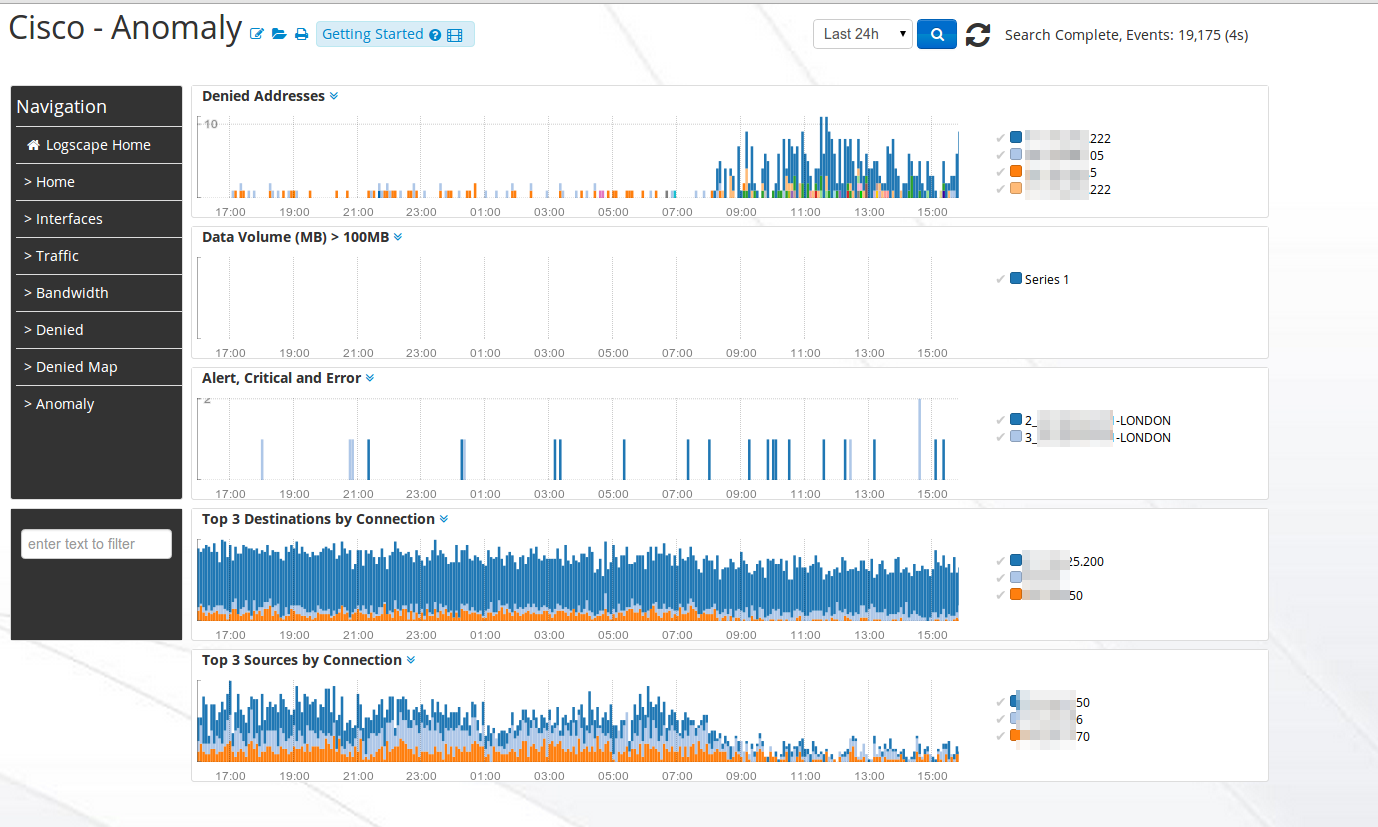Expand Data Volume (MB) > 100MB chart menu
This screenshot has height=827, width=1378.
[398, 237]
